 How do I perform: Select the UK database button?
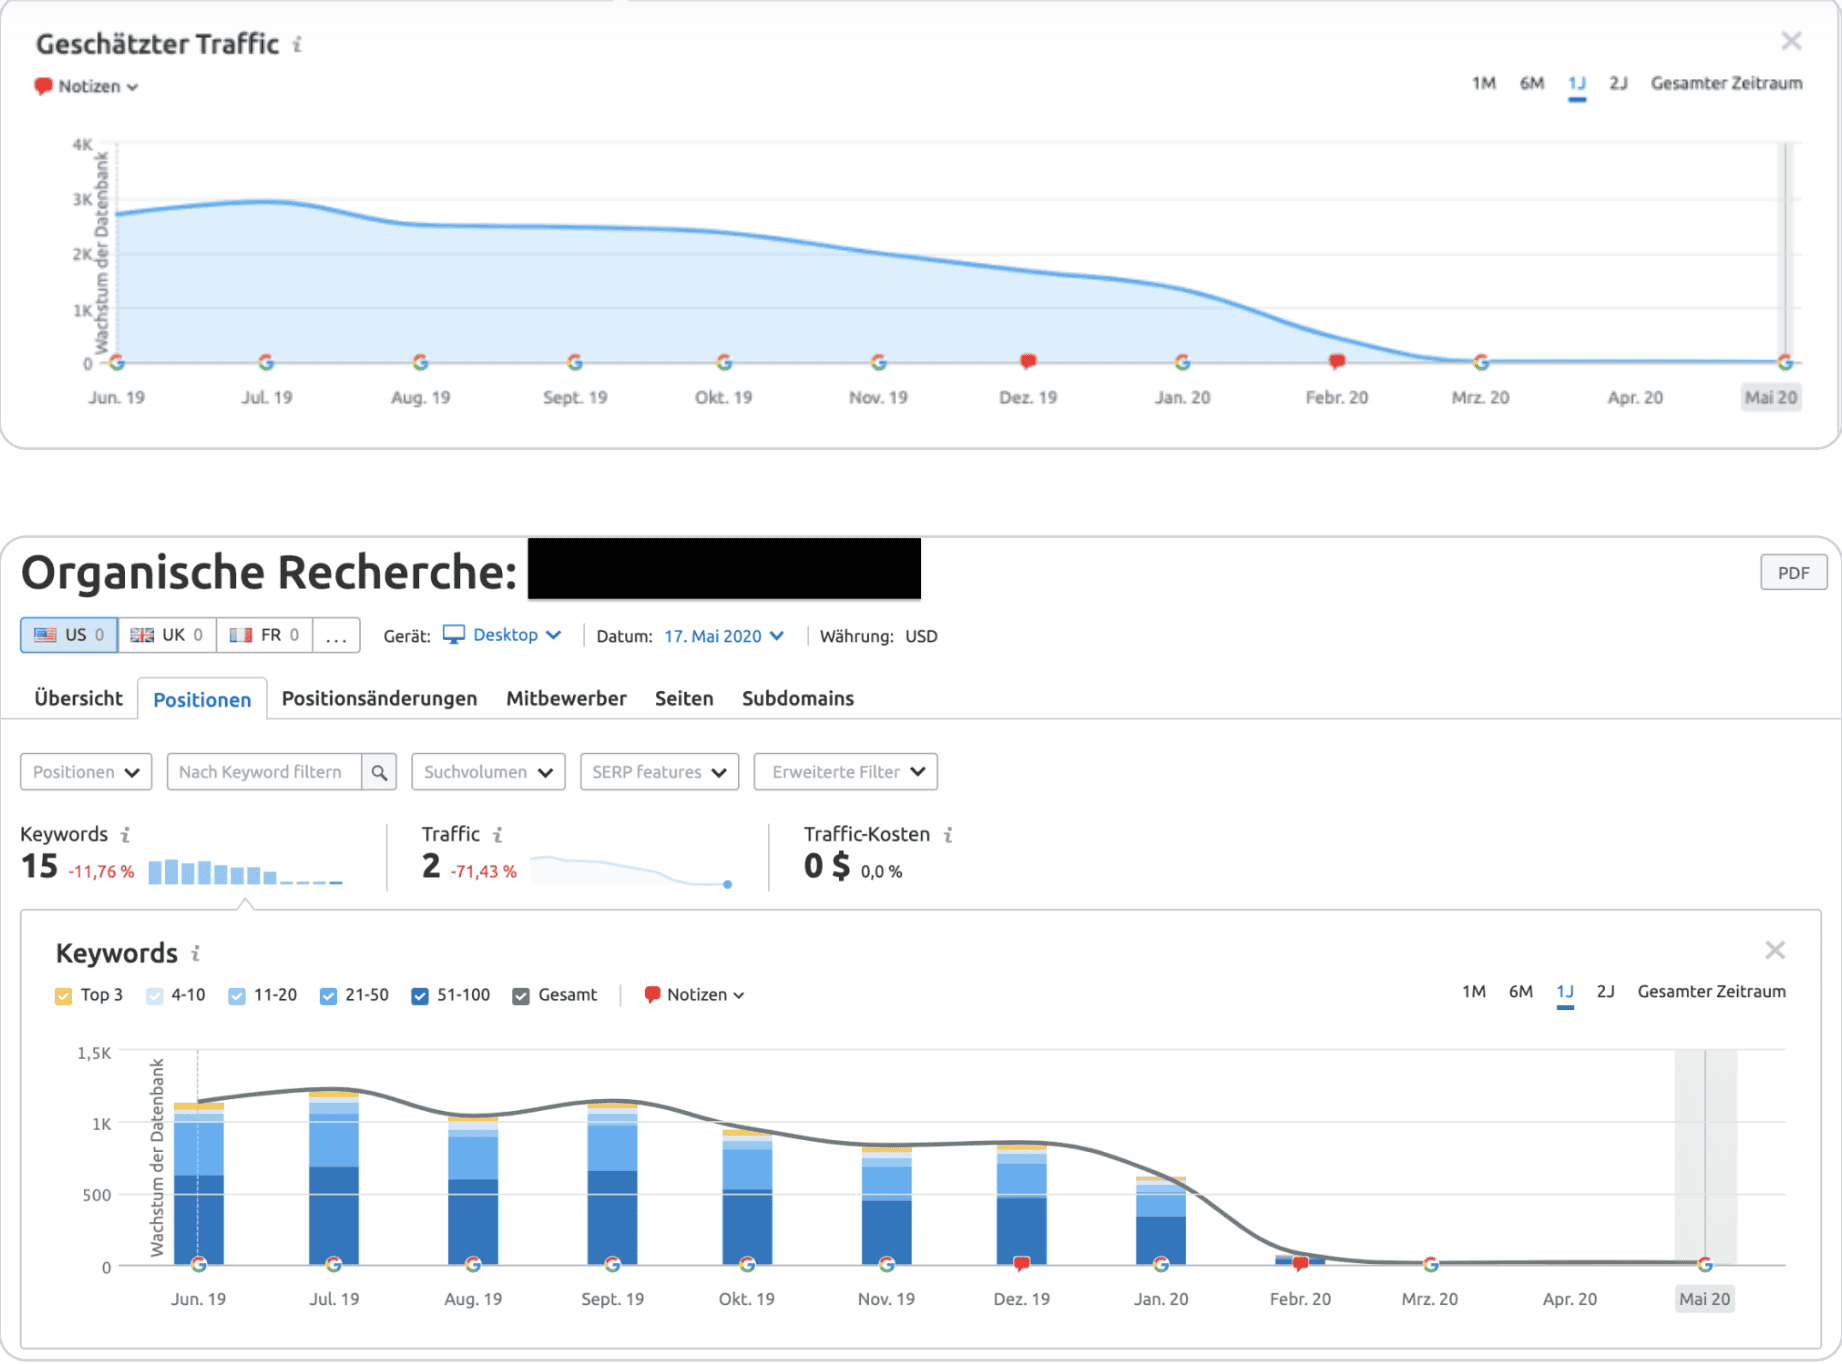[167, 636]
